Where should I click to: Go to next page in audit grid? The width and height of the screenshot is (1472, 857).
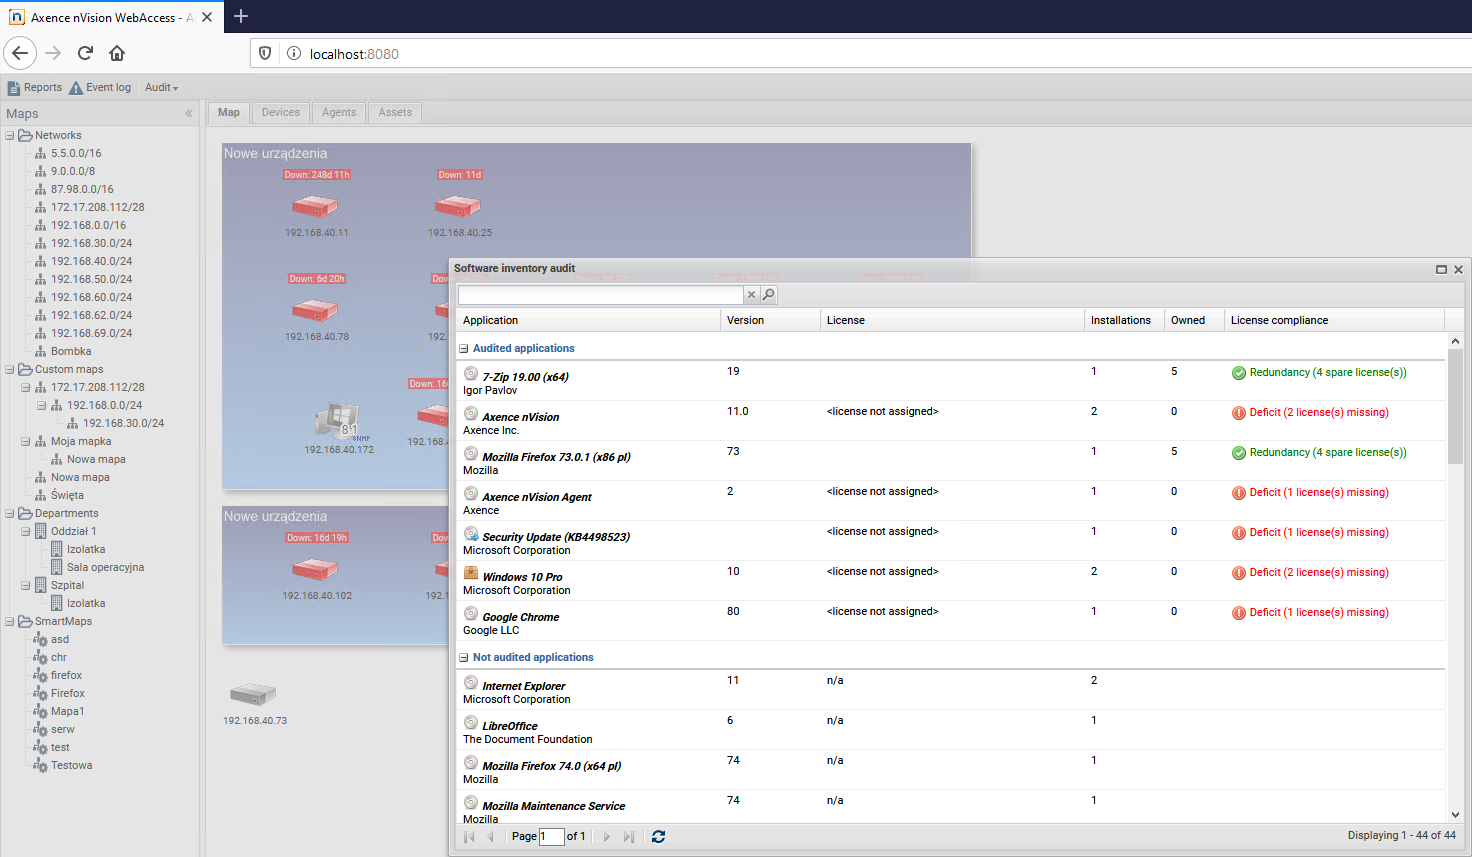[606, 837]
